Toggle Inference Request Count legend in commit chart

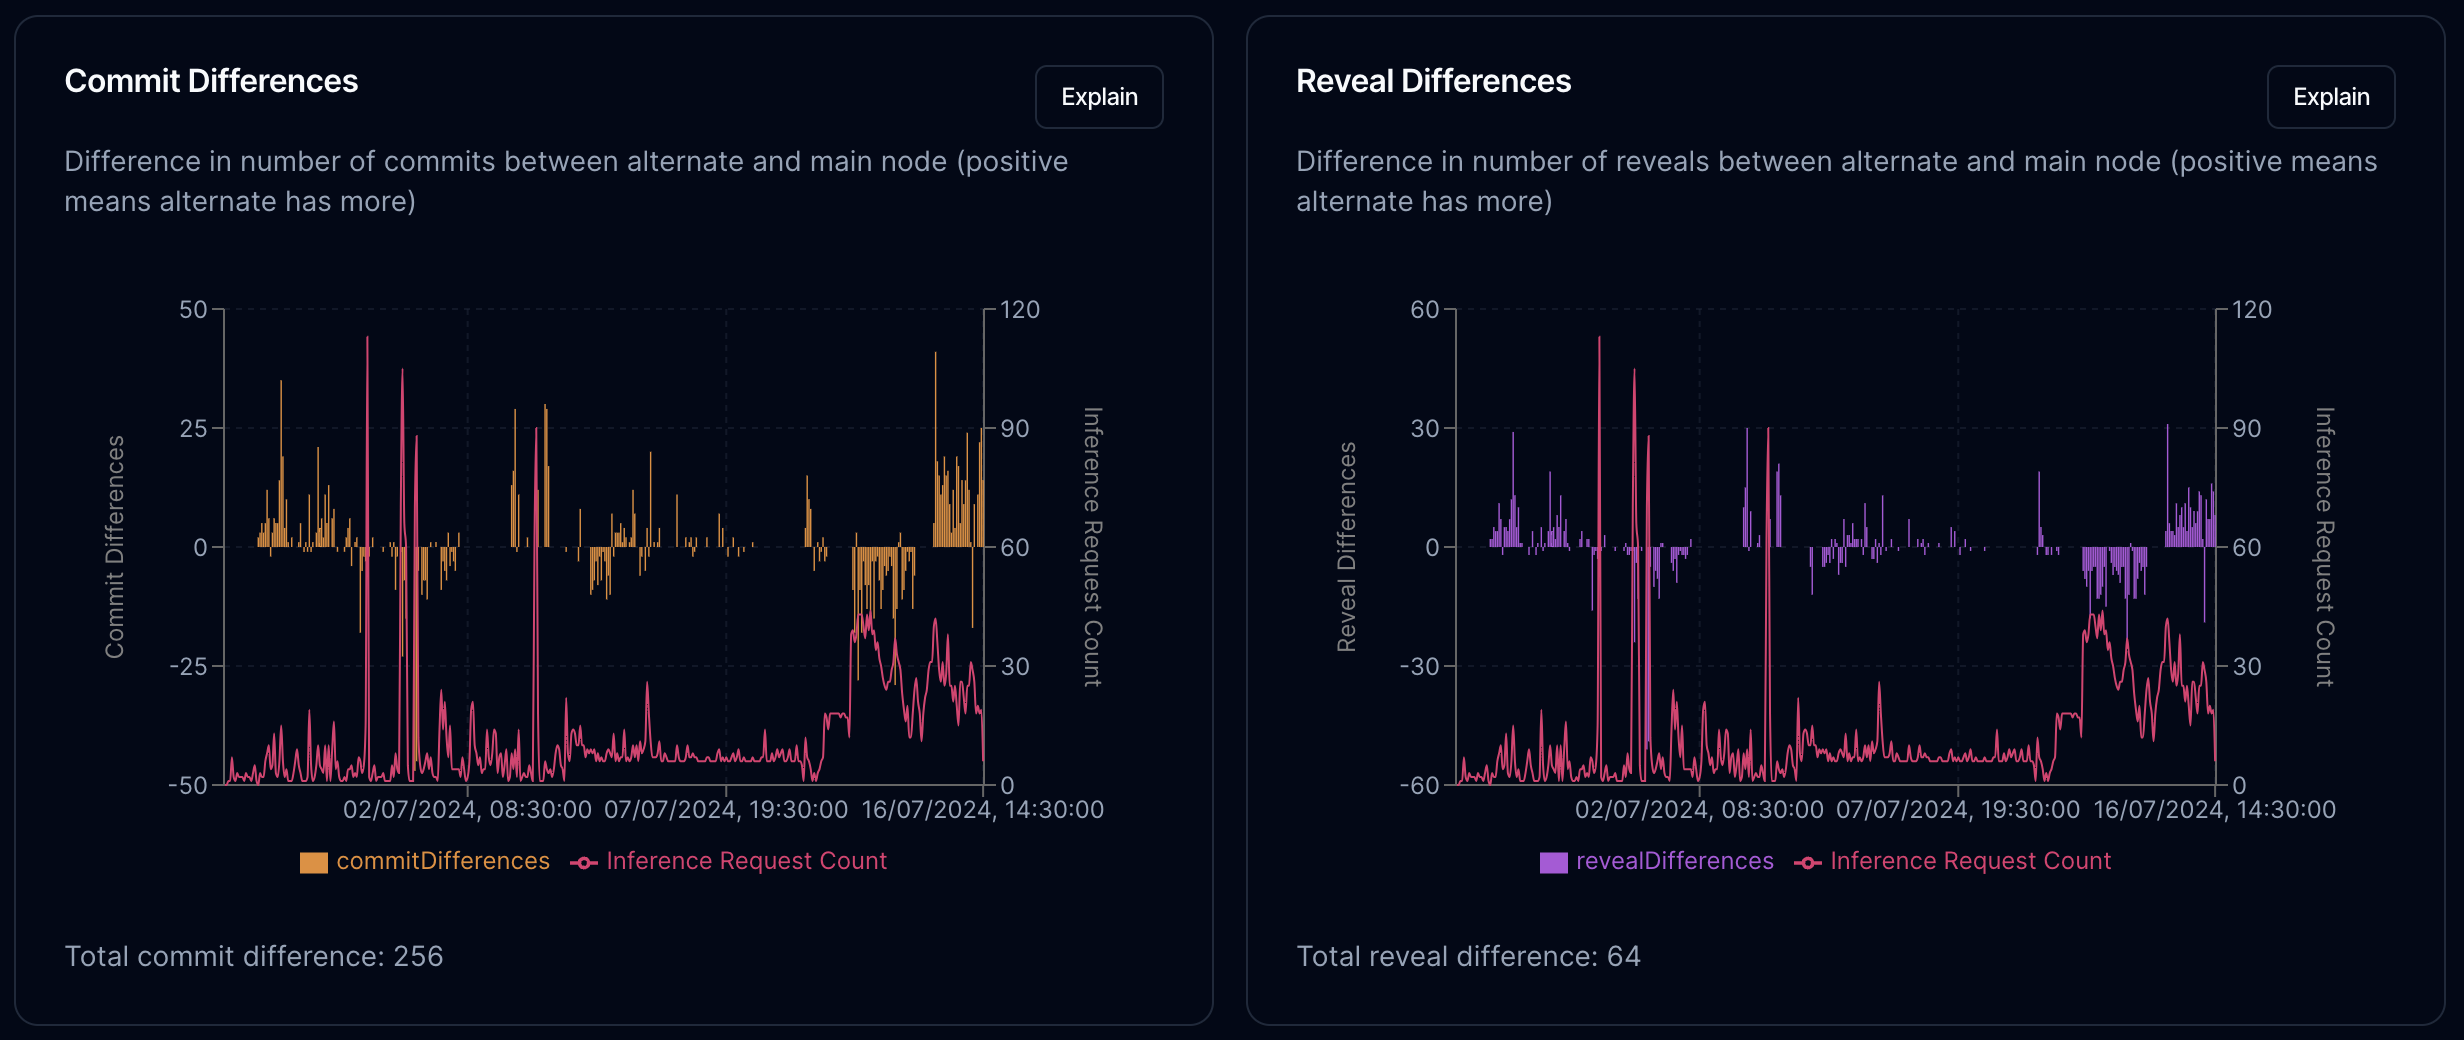tap(729, 861)
